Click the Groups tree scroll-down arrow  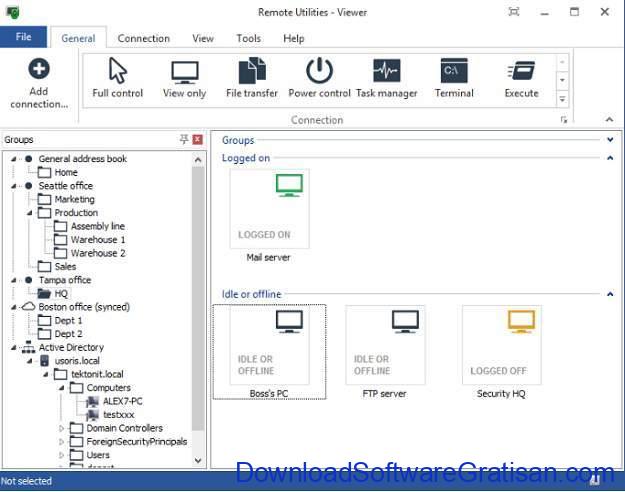tap(198, 460)
